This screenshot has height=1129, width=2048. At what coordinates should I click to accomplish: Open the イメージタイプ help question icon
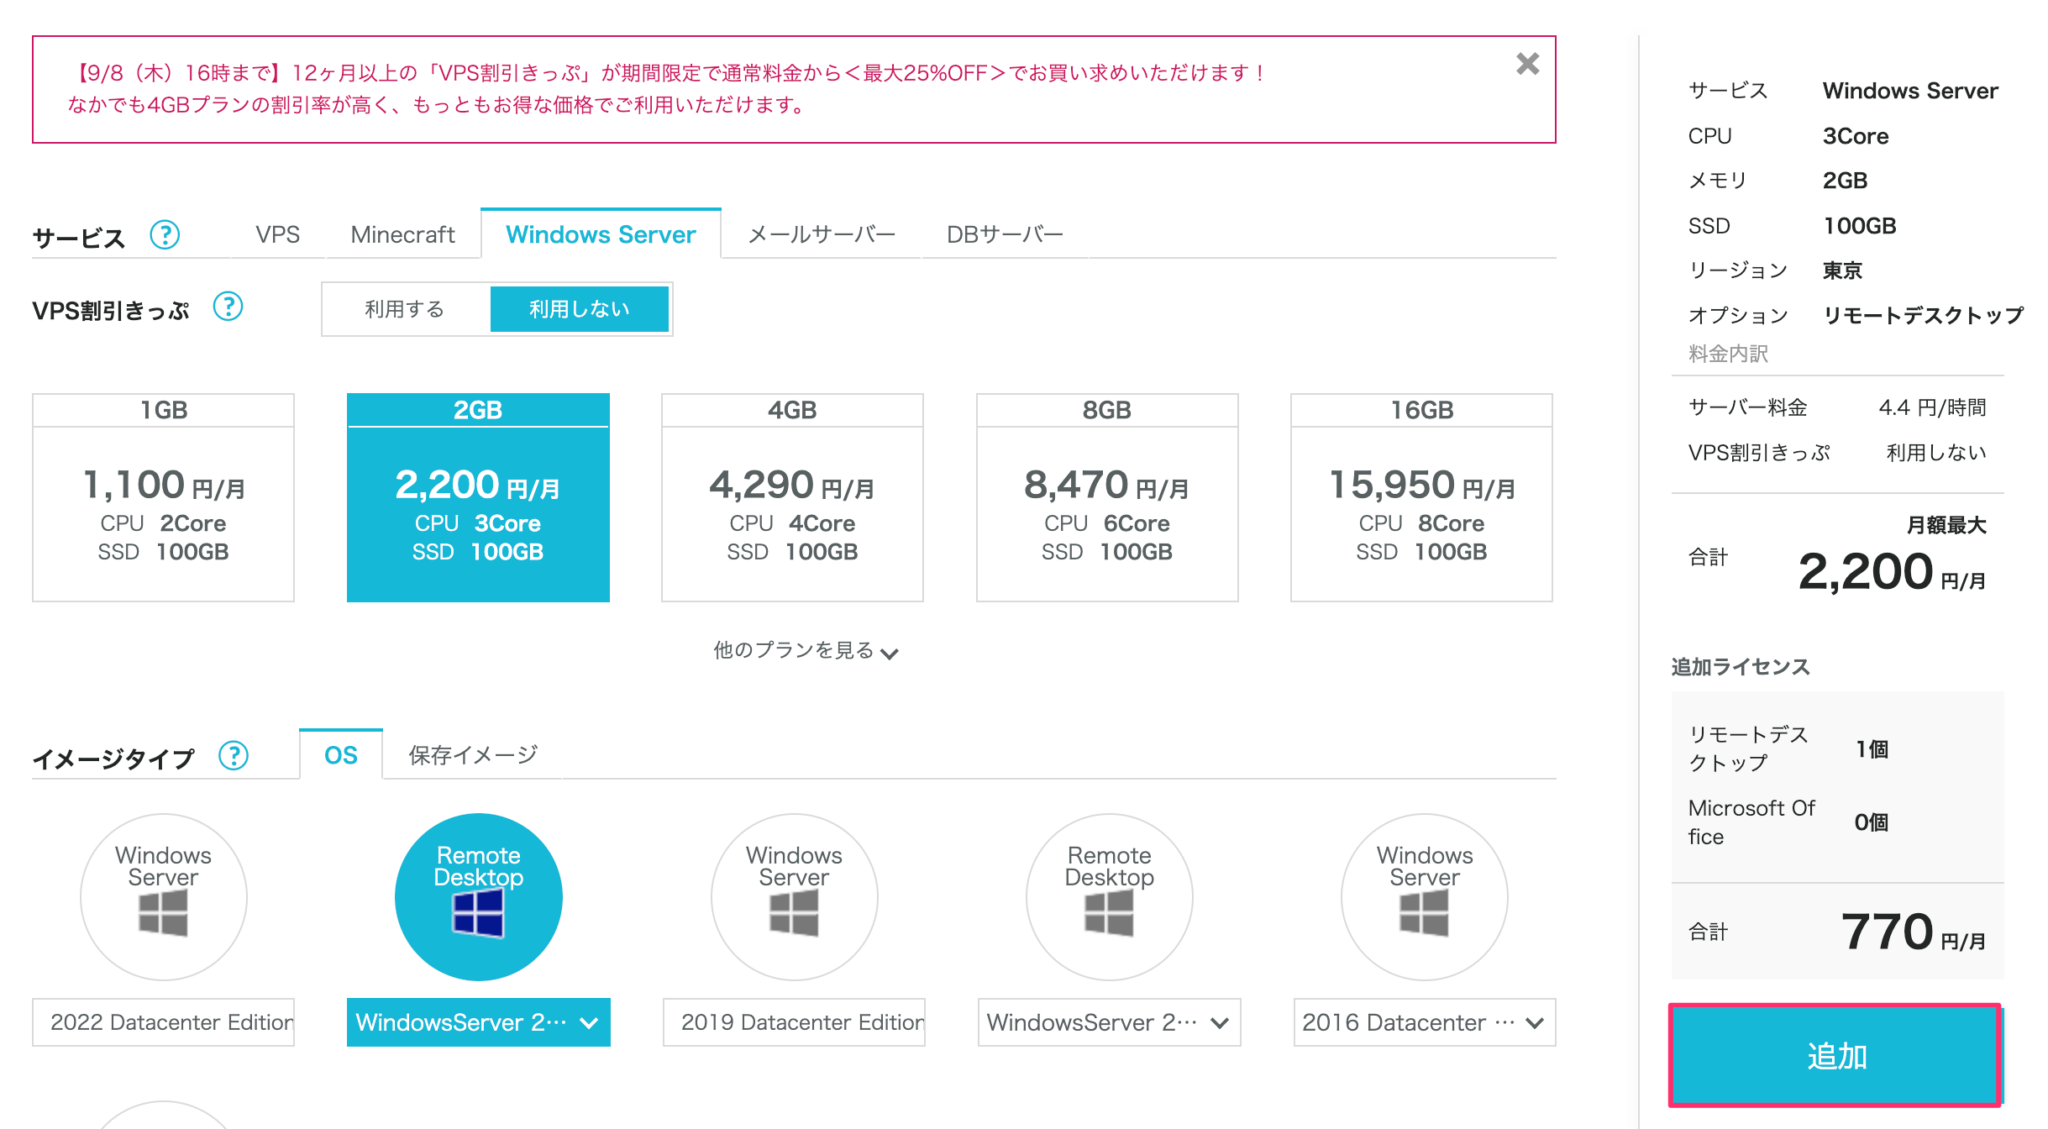point(233,756)
